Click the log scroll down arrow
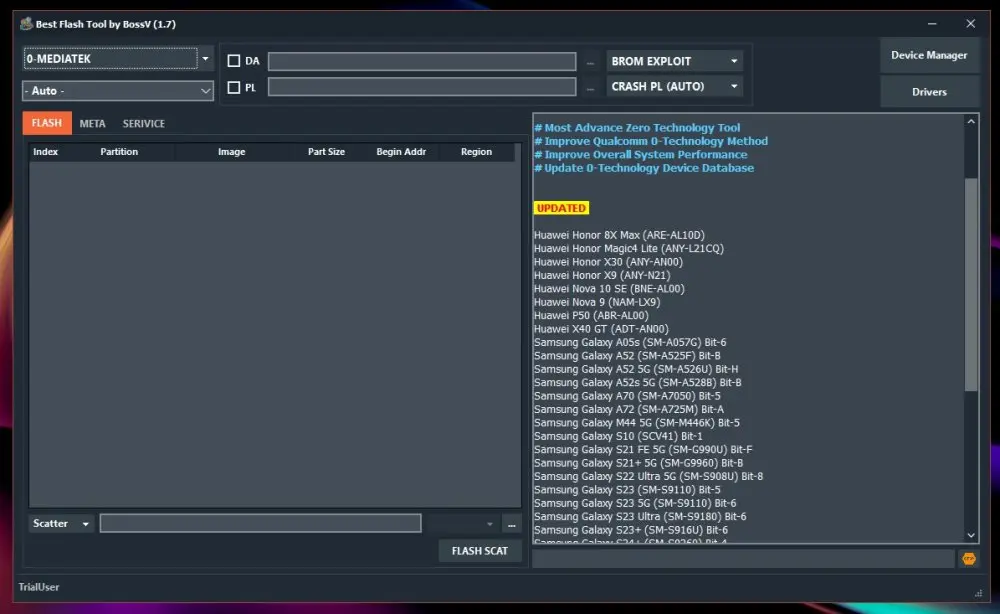 tap(971, 536)
